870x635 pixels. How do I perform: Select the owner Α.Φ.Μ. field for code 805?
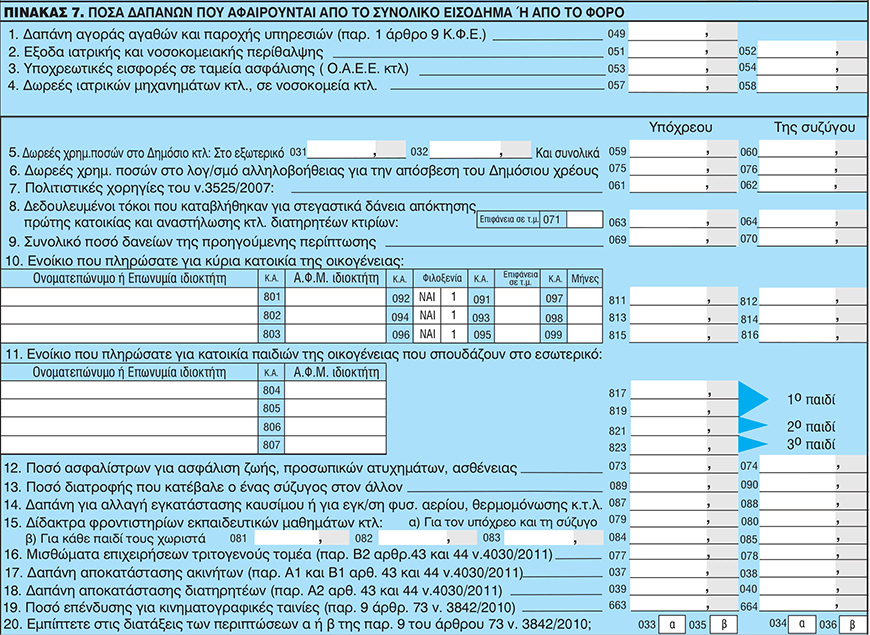coord(335,409)
